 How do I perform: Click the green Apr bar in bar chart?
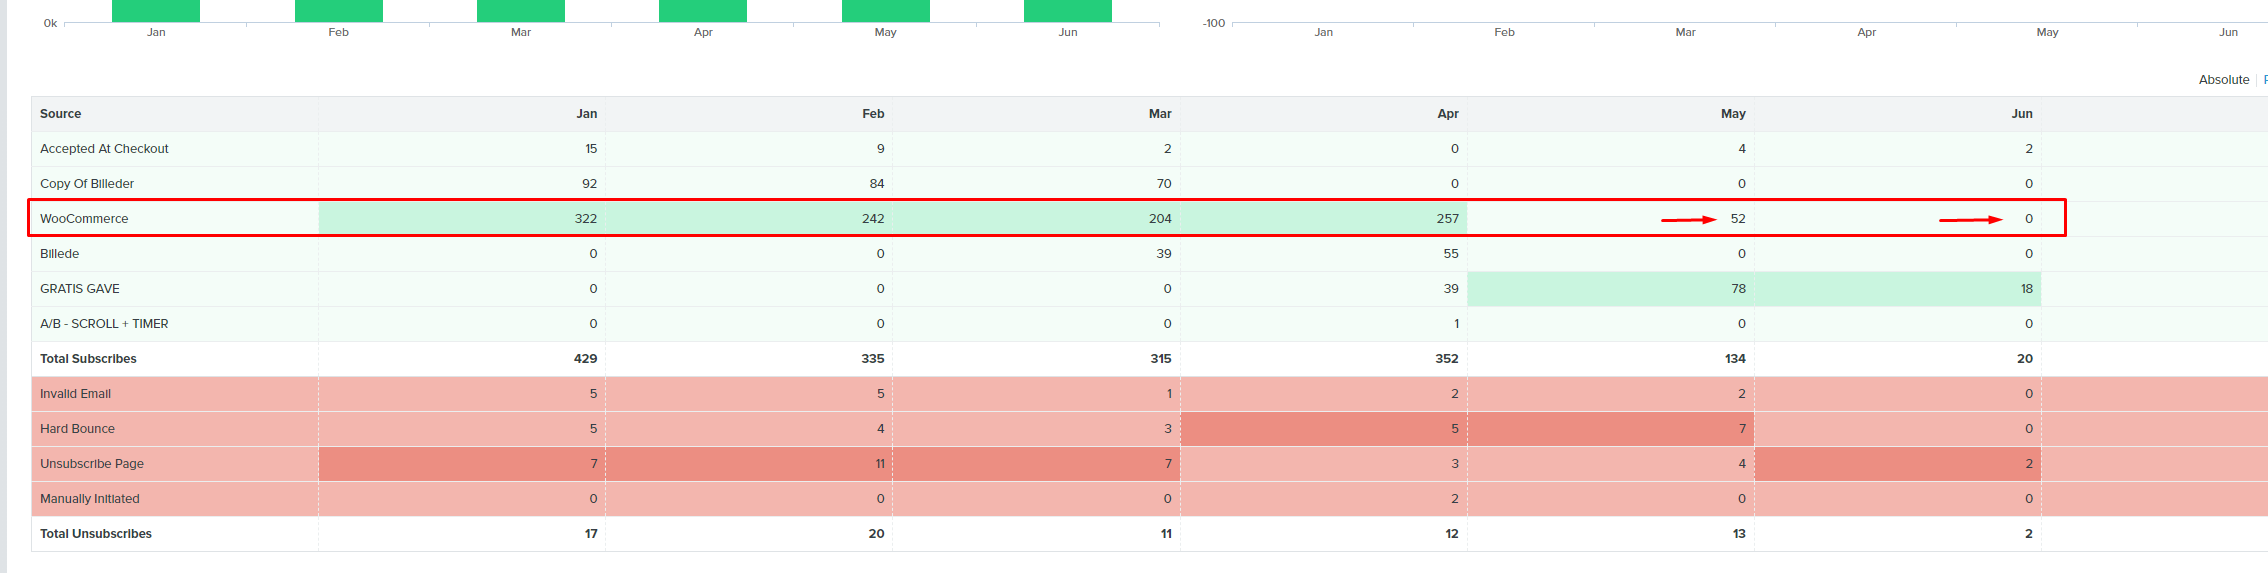point(703,11)
